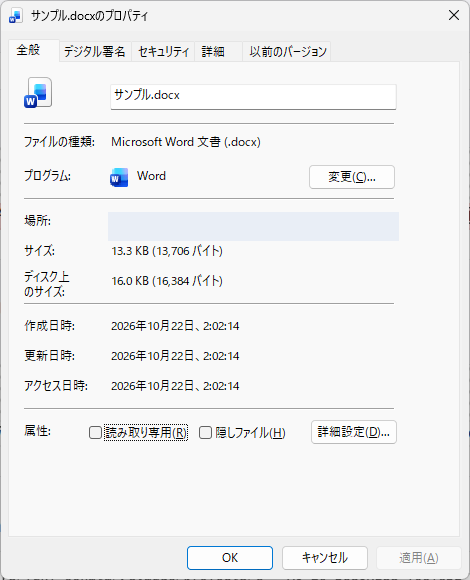This screenshot has height=580, width=470.
Task: Click the highlighted 場所 path field
Action: [x=253, y=226]
